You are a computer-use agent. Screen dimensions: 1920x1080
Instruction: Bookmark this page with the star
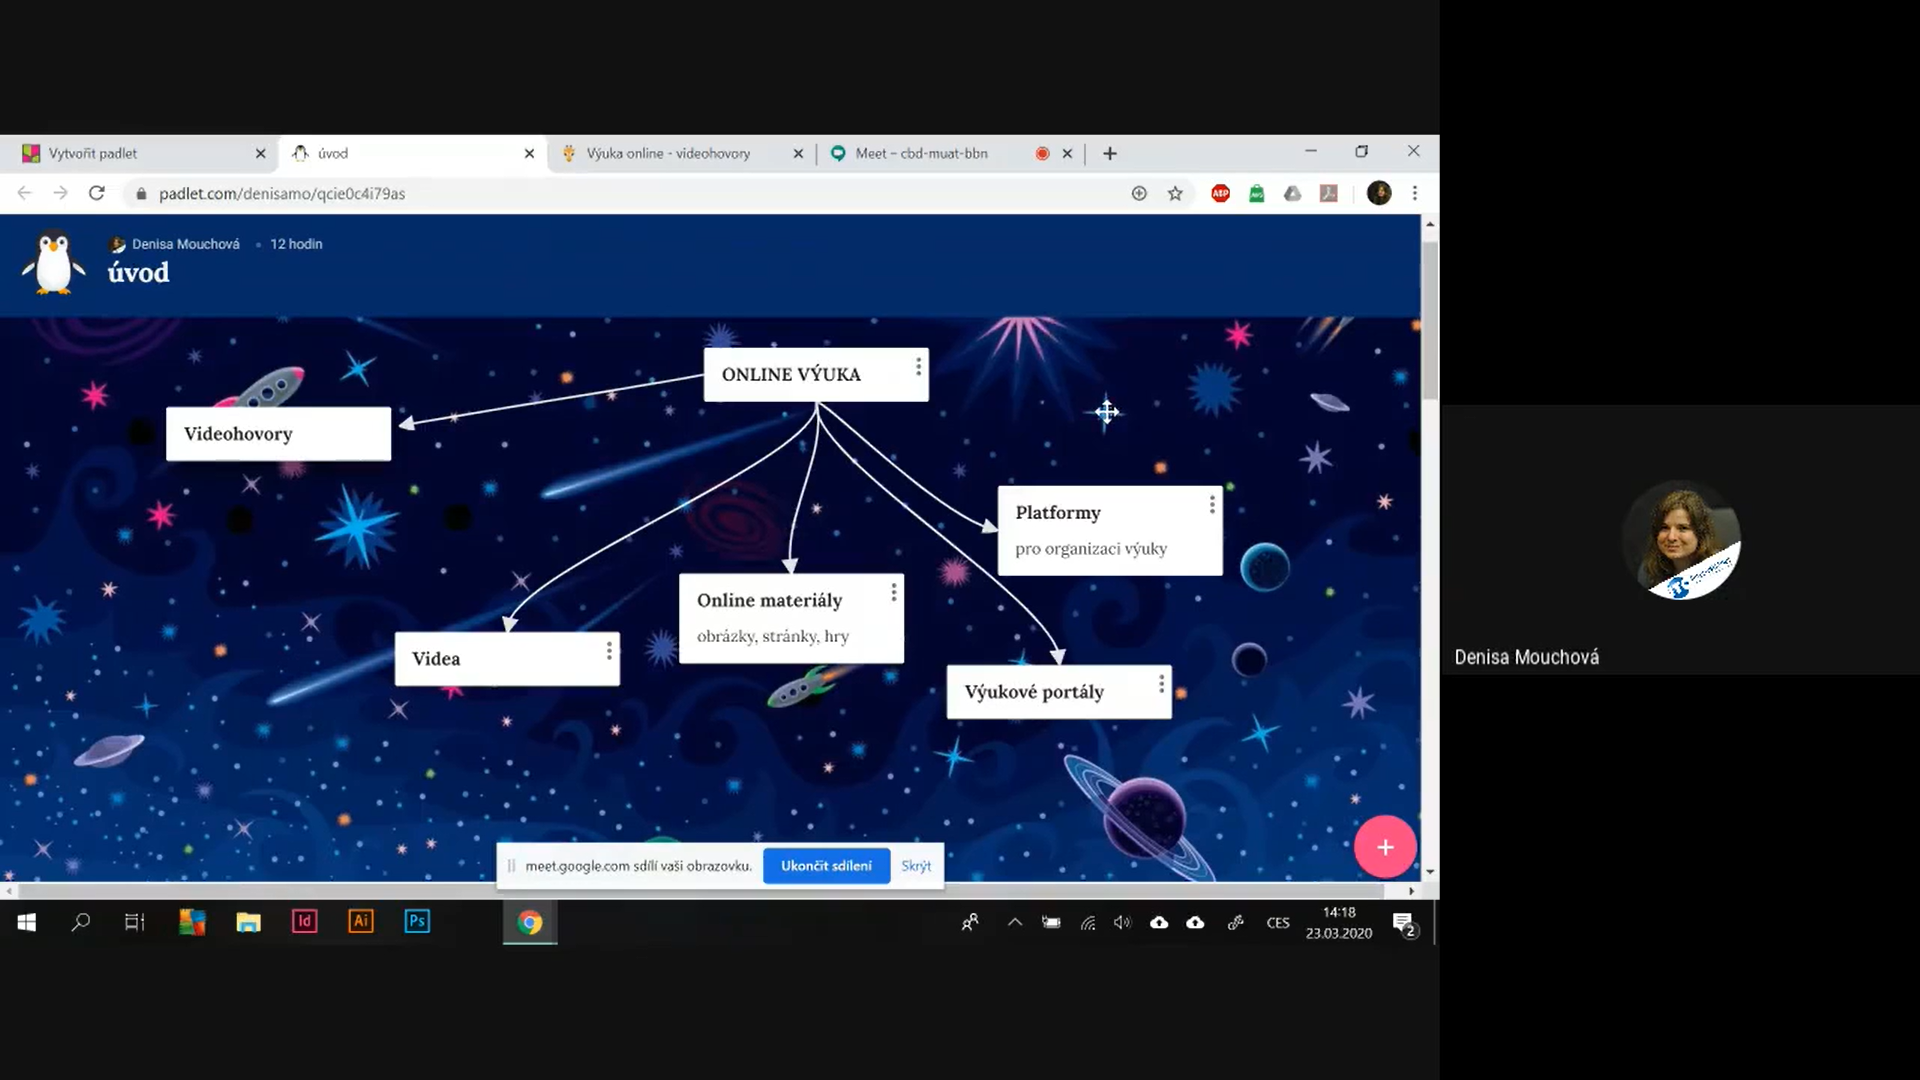click(1175, 193)
